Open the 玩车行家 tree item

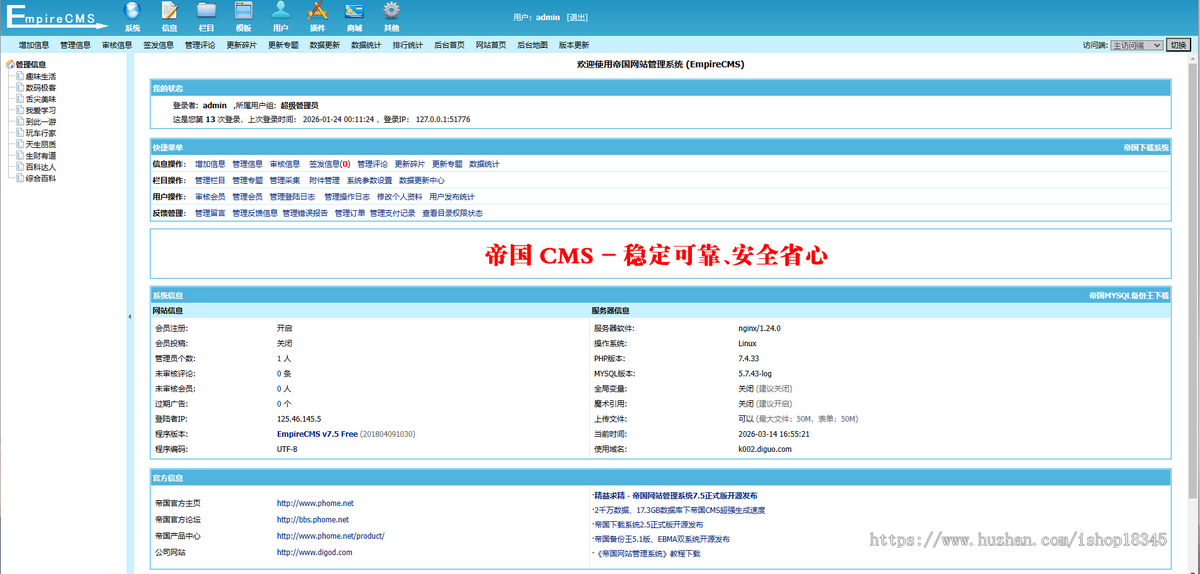tap(41, 132)
